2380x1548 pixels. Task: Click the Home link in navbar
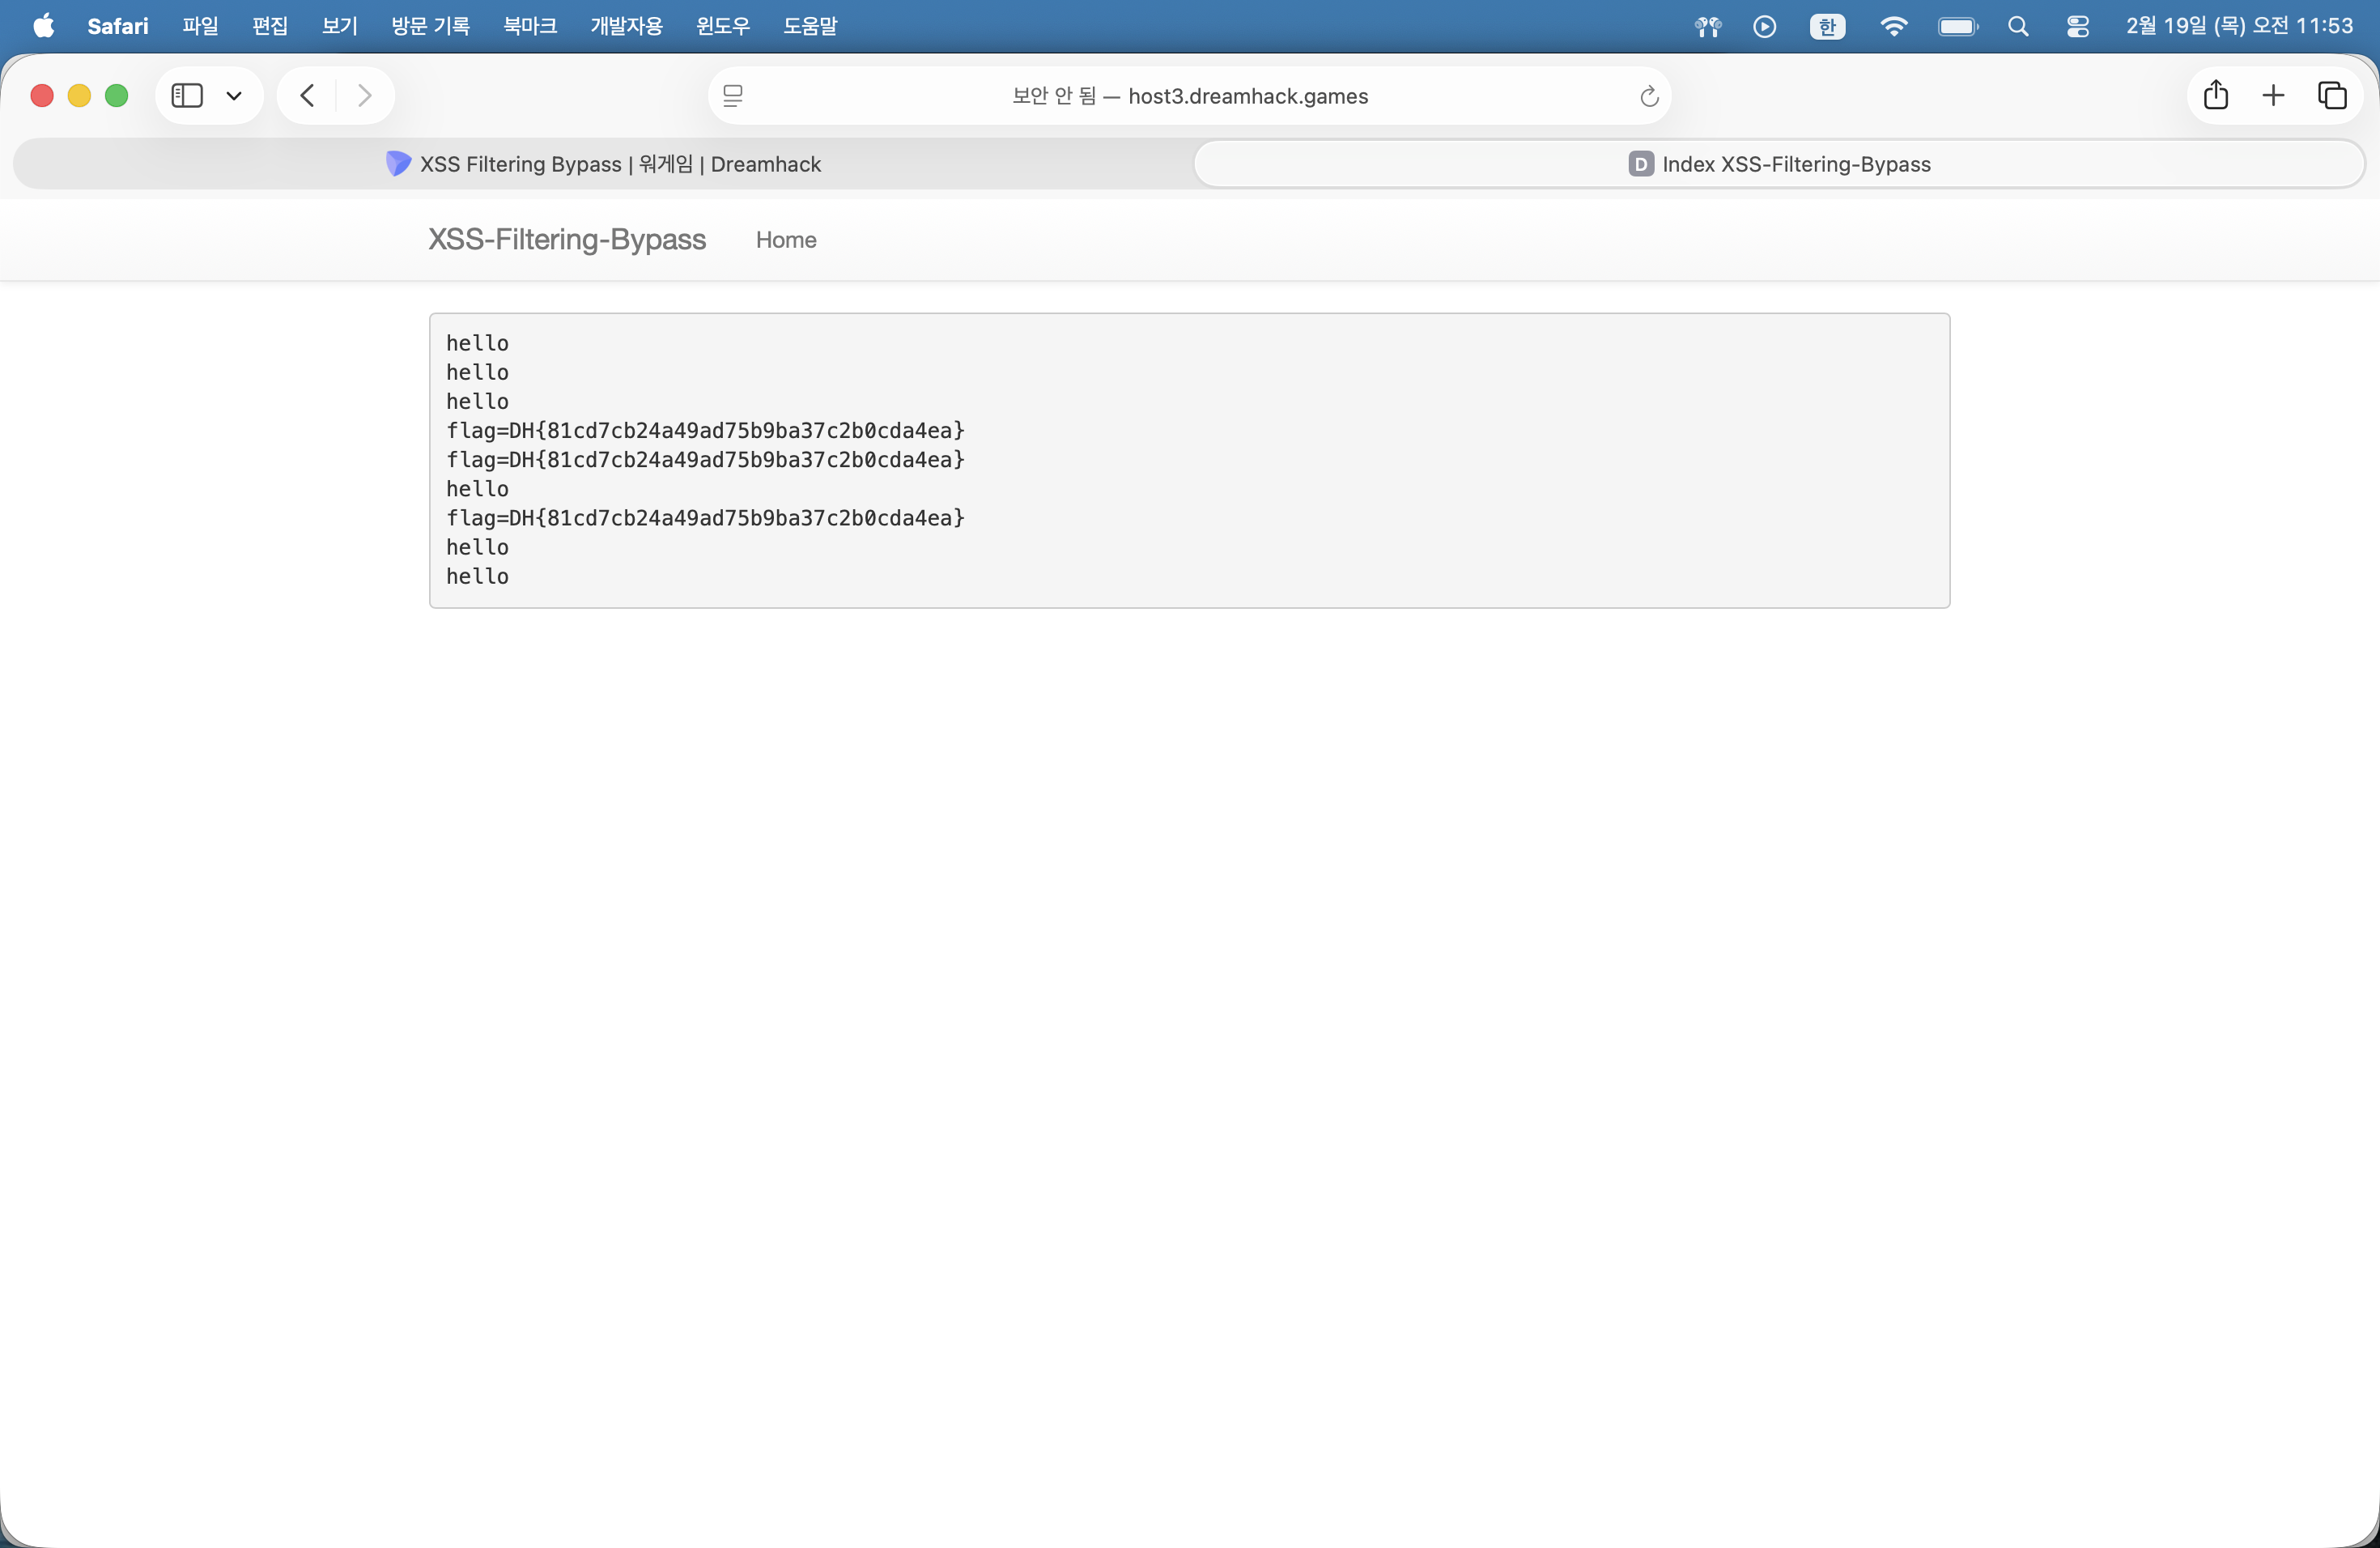786,240
